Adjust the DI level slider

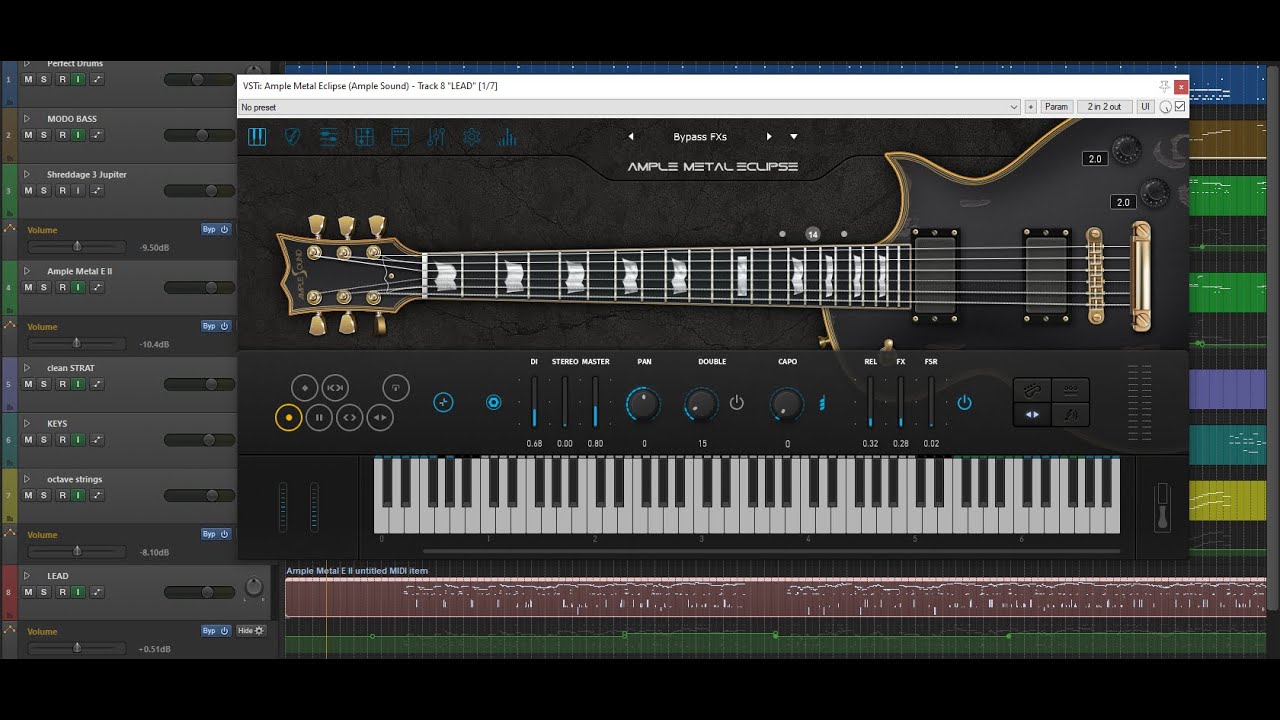pos(534,403)
